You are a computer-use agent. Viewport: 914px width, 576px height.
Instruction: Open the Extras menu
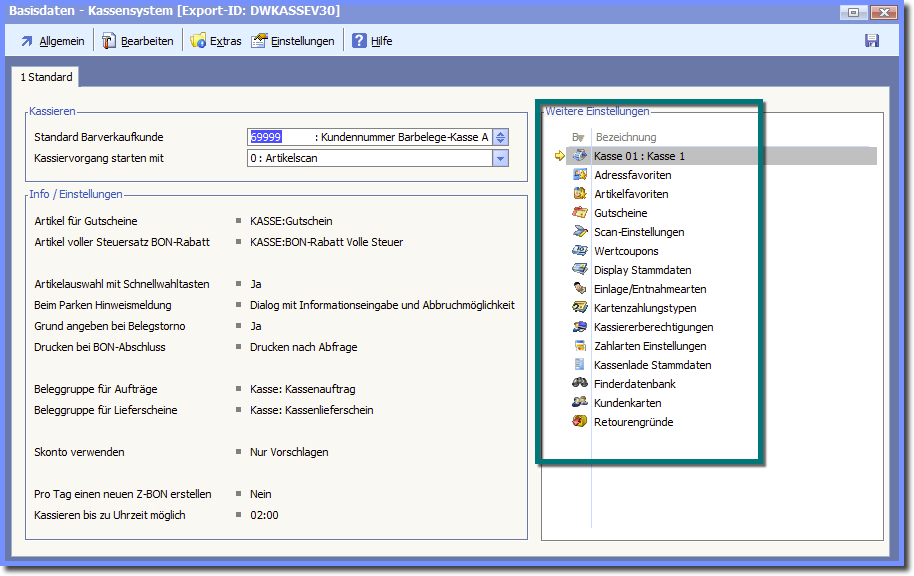click(x=215, y=41)
